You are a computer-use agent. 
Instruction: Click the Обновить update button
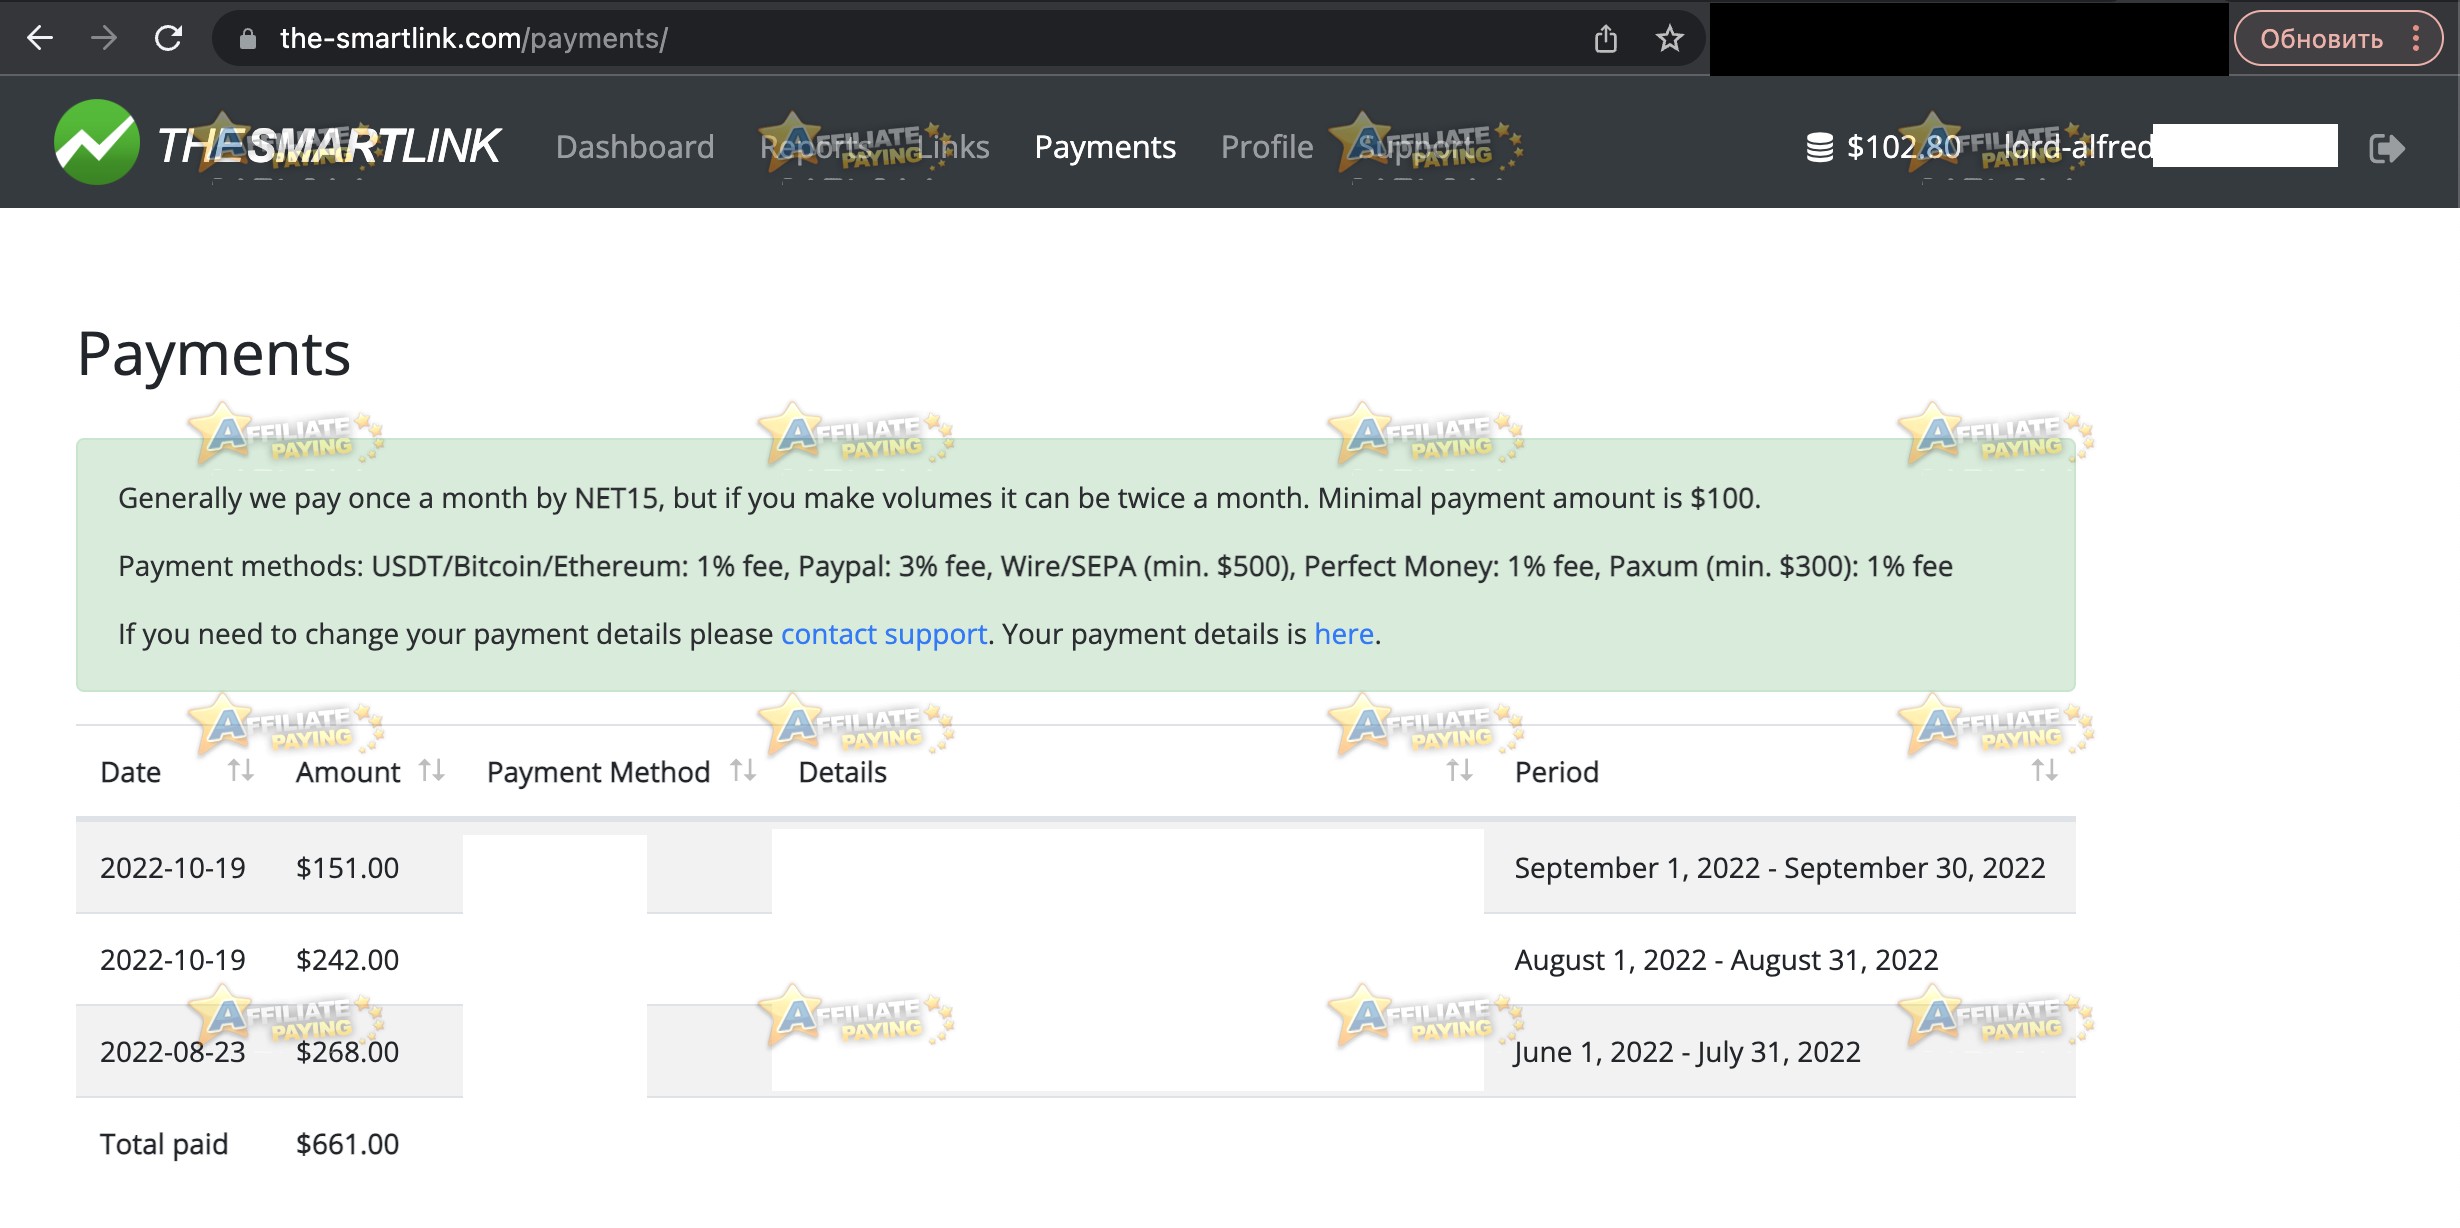pyautogui.click(x=2321, y=39)
